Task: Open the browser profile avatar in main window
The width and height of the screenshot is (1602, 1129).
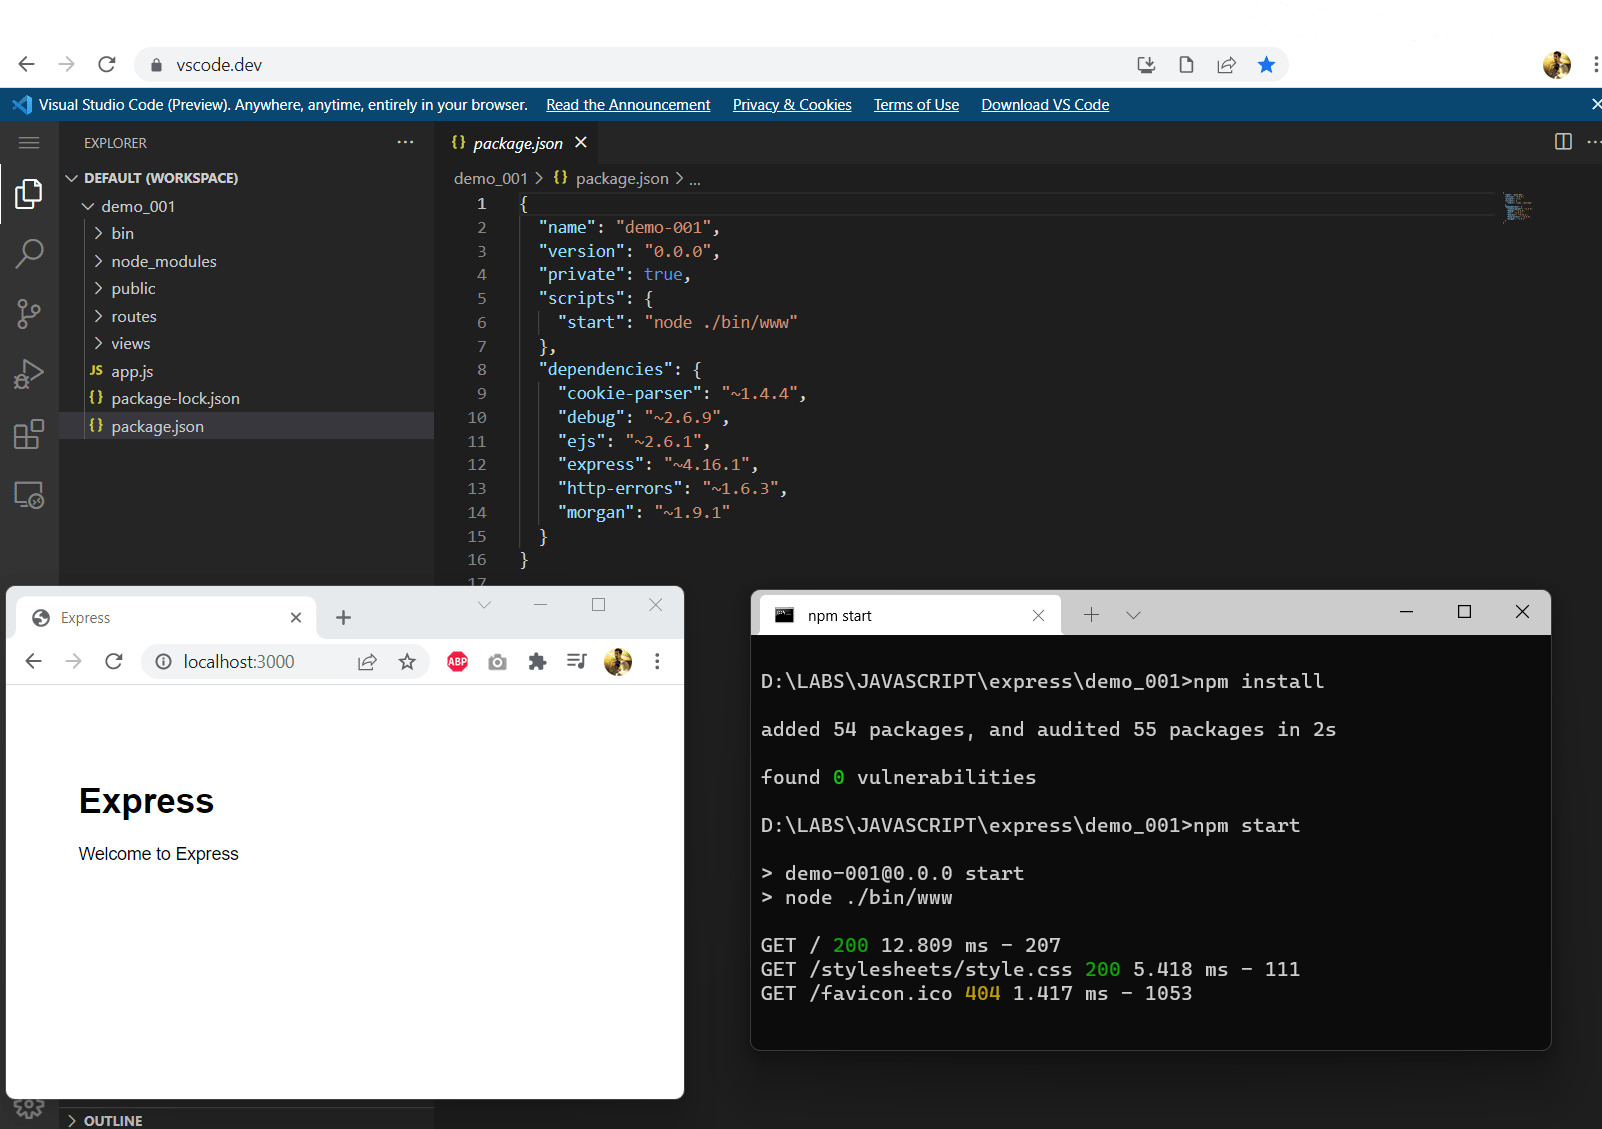Action: pyautogui.click(x=1556, y=65)
